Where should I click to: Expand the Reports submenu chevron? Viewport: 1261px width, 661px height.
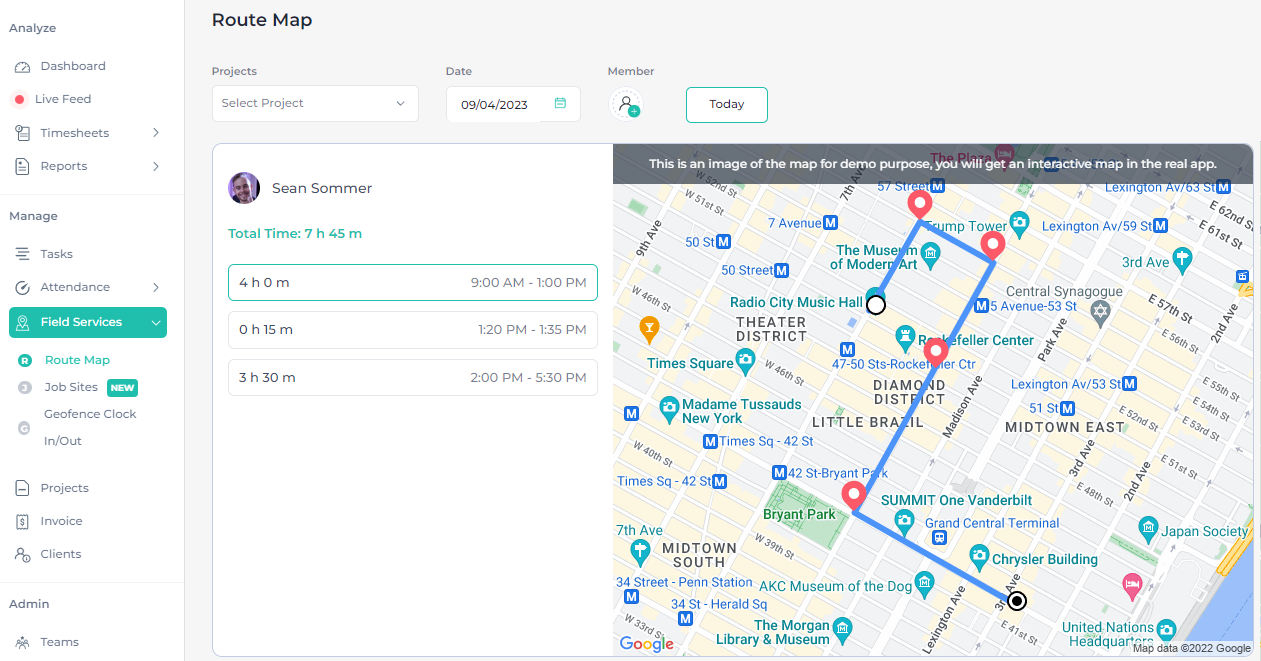[156, 166]
